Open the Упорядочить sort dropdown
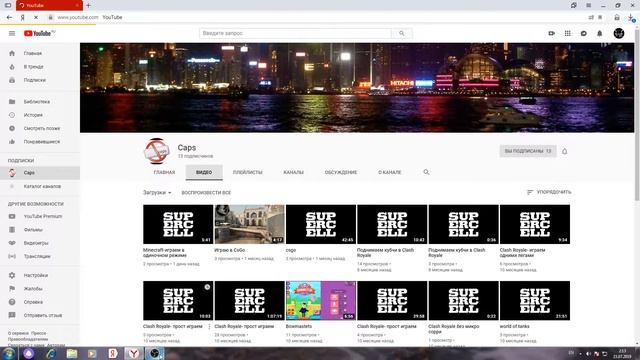The height and width of the screenshot is (360, 640). click(x=549, y=192)
